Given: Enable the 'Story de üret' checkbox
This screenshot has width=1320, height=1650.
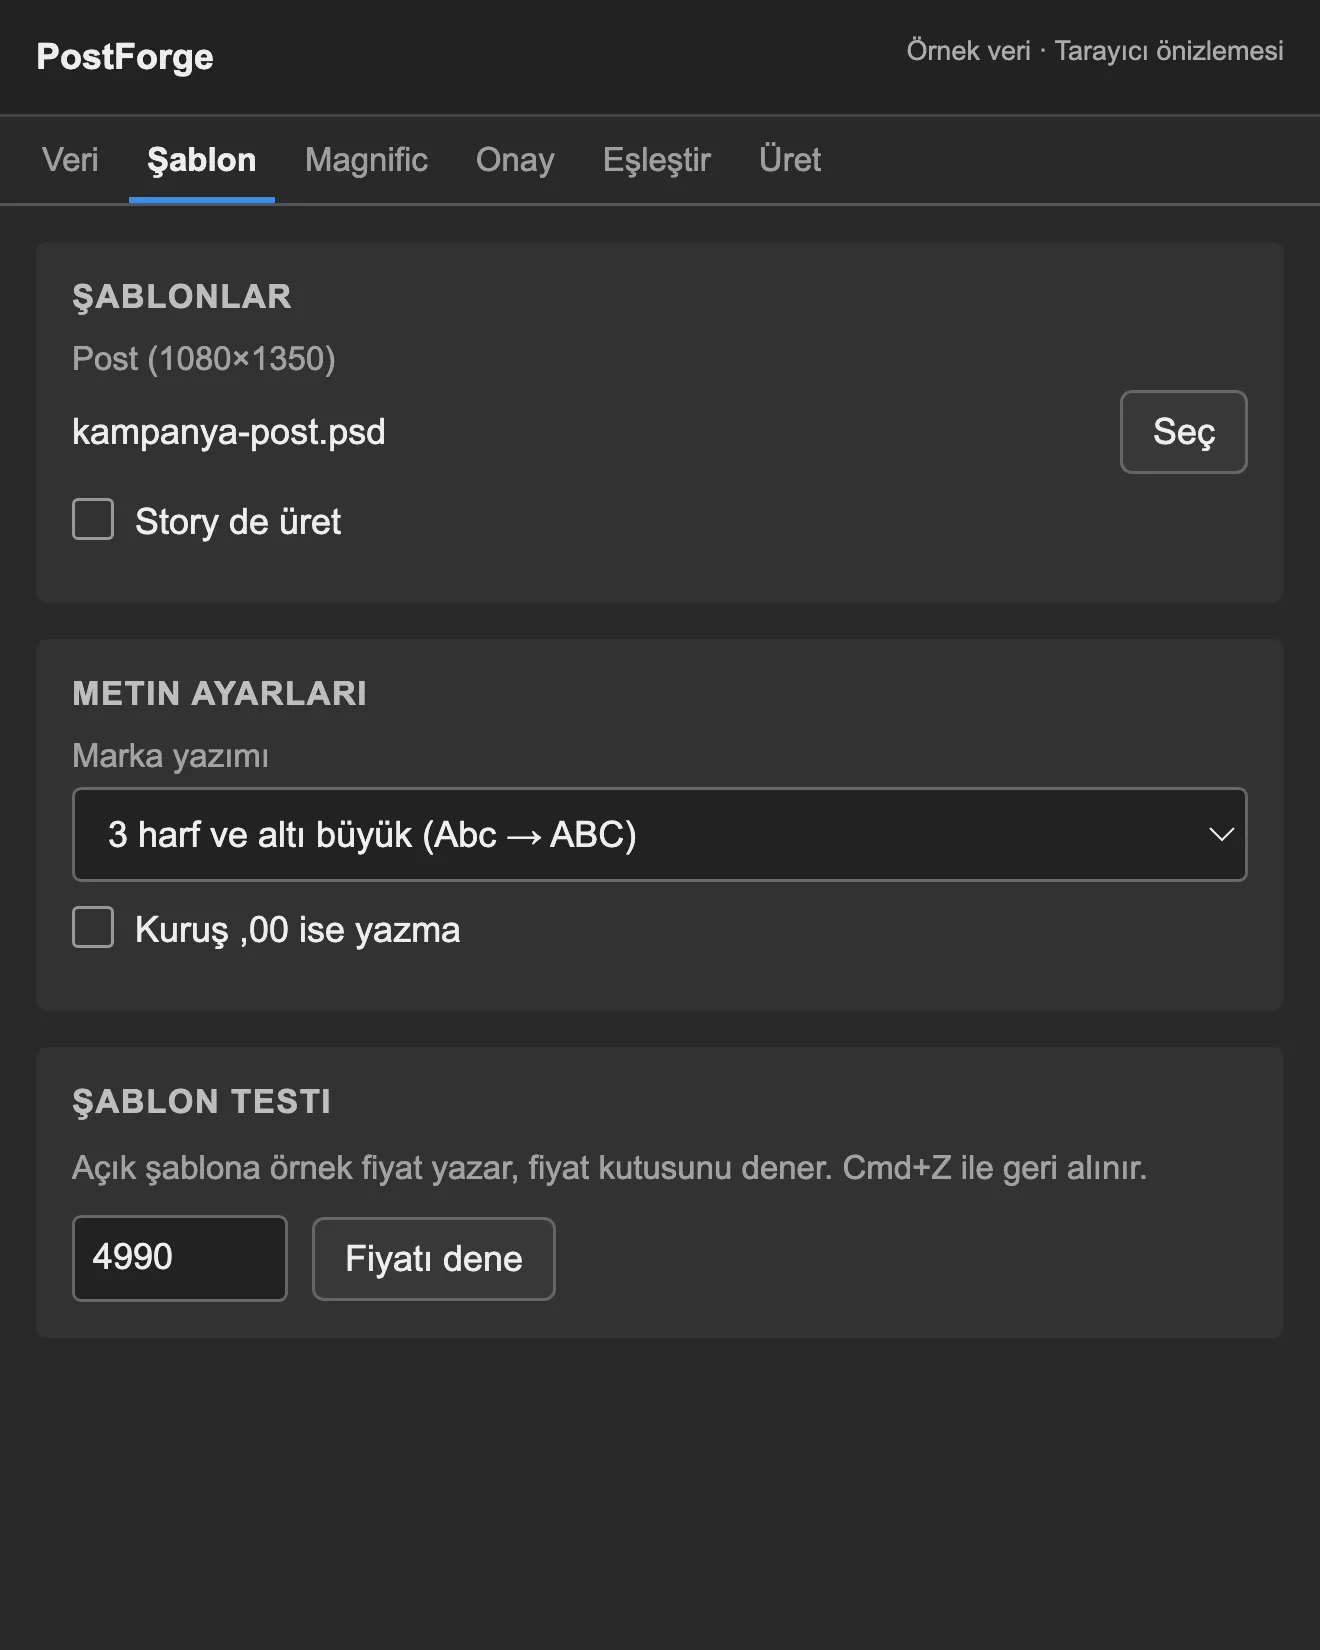Looking at the screenshot, I should point(93,520).
